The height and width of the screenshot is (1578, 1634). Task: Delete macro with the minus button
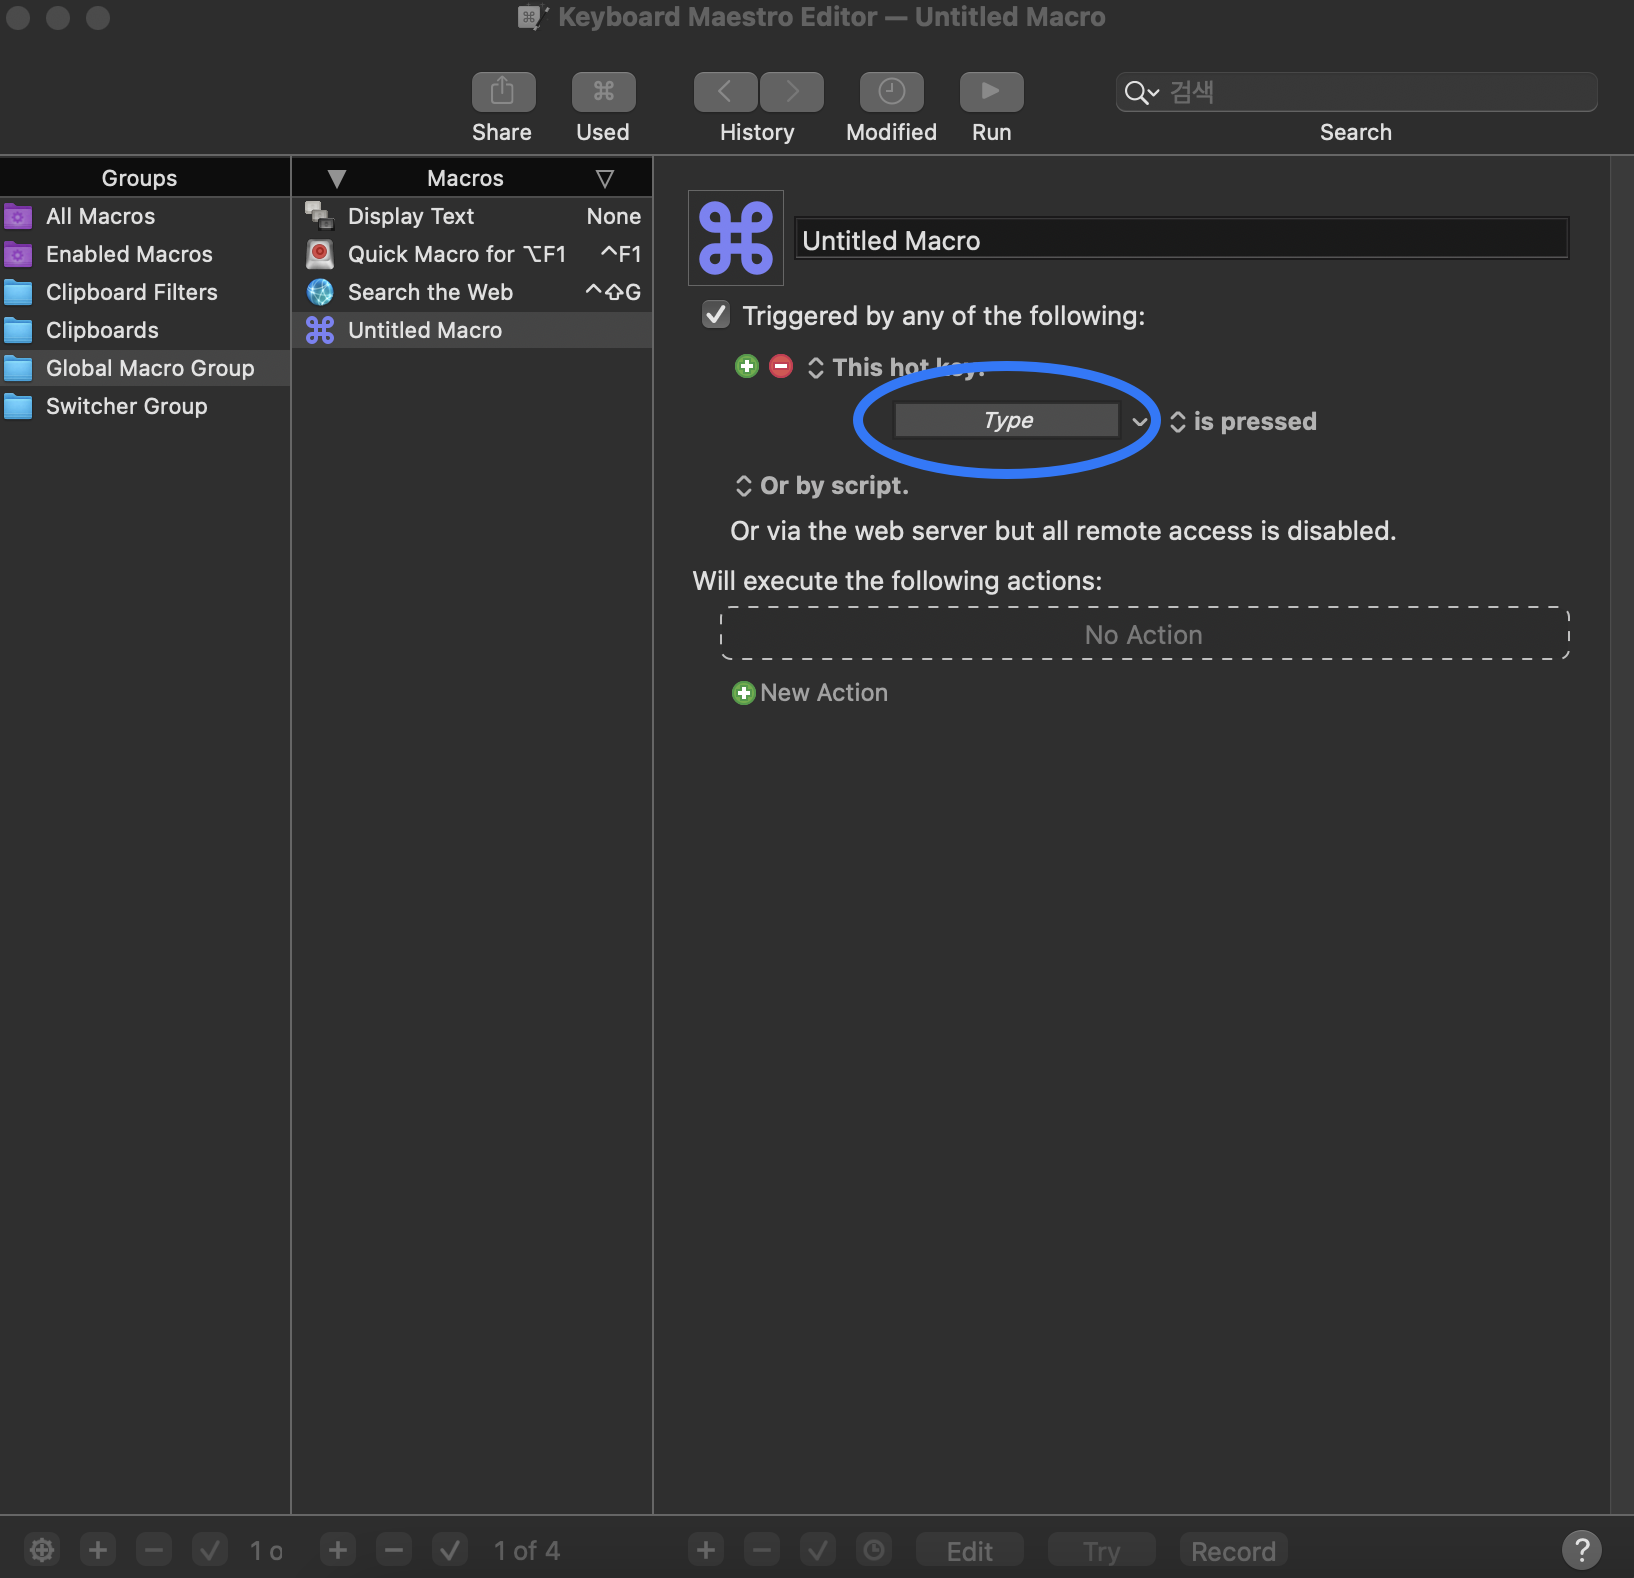coord(394,1550)
